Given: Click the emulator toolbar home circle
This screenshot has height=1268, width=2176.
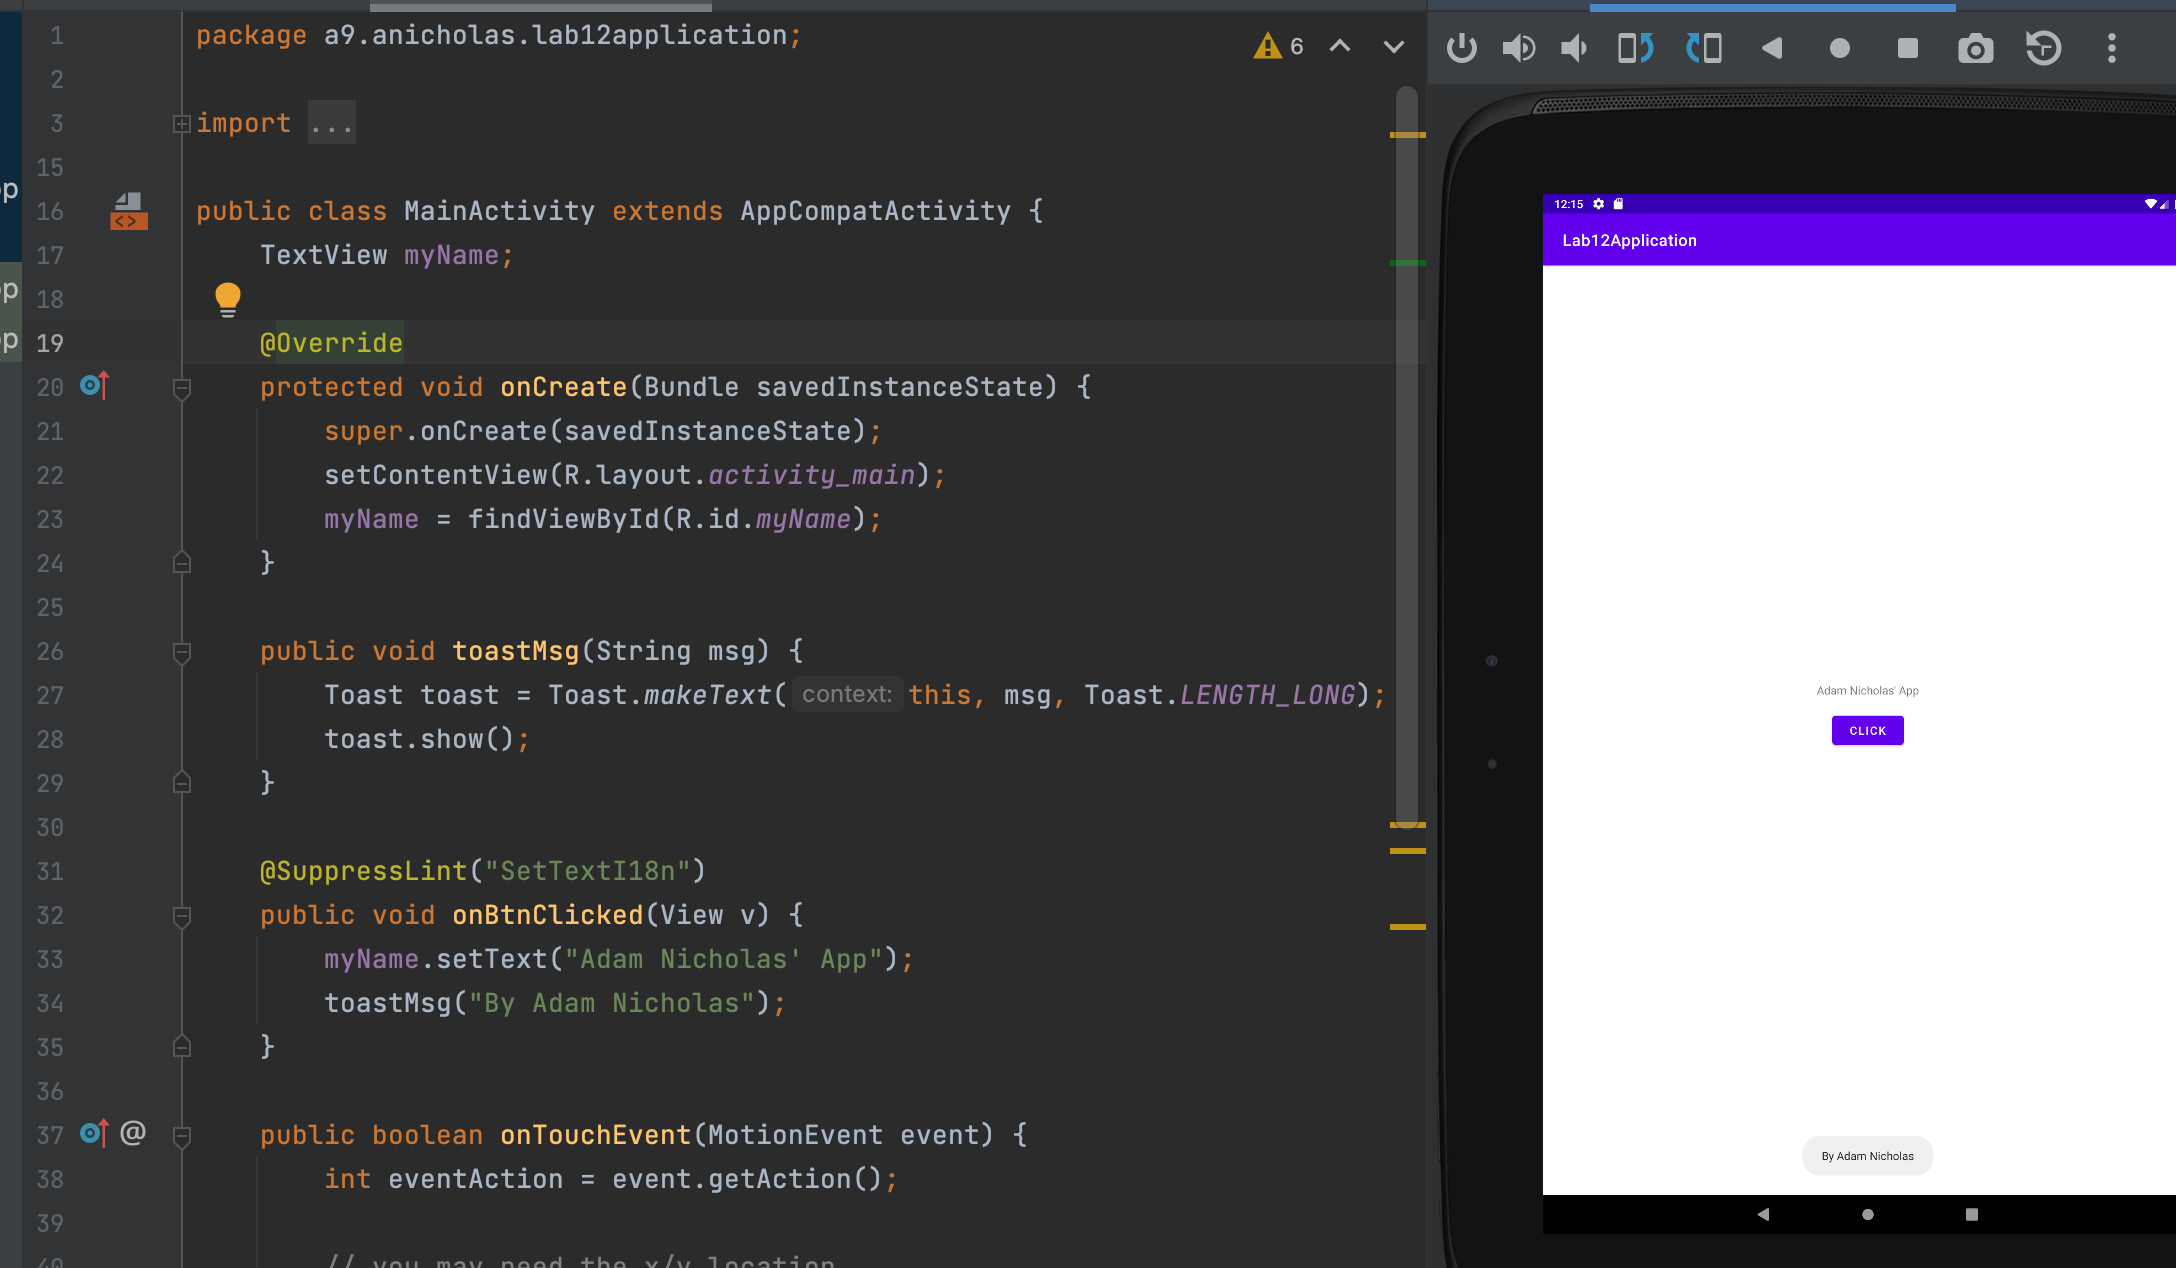Looking at the screenshot, I should (1840, 48).
